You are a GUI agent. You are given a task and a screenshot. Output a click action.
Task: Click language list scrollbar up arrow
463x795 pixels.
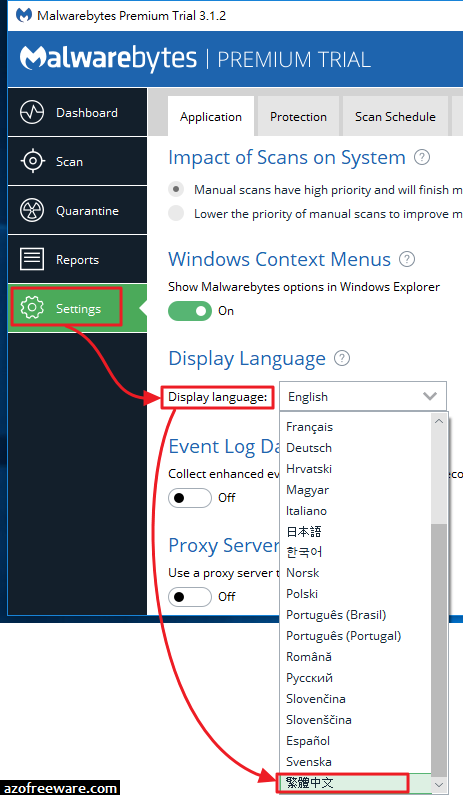click(x=439, y=421)
